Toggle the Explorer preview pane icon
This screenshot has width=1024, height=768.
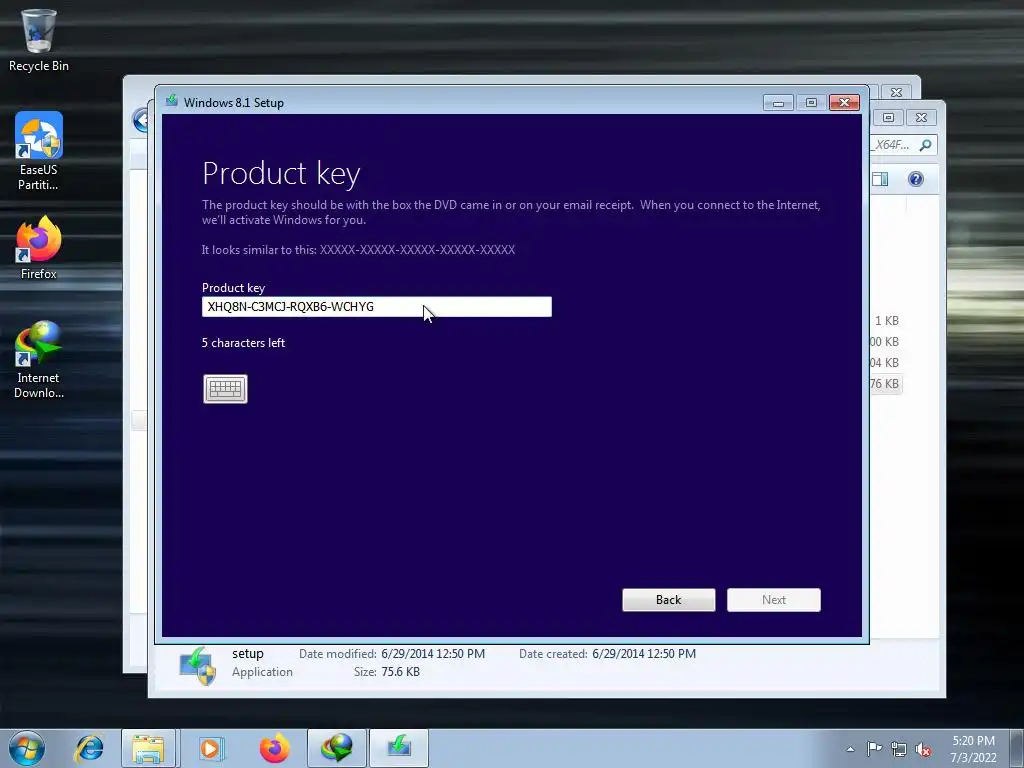[x=880, y=179]
